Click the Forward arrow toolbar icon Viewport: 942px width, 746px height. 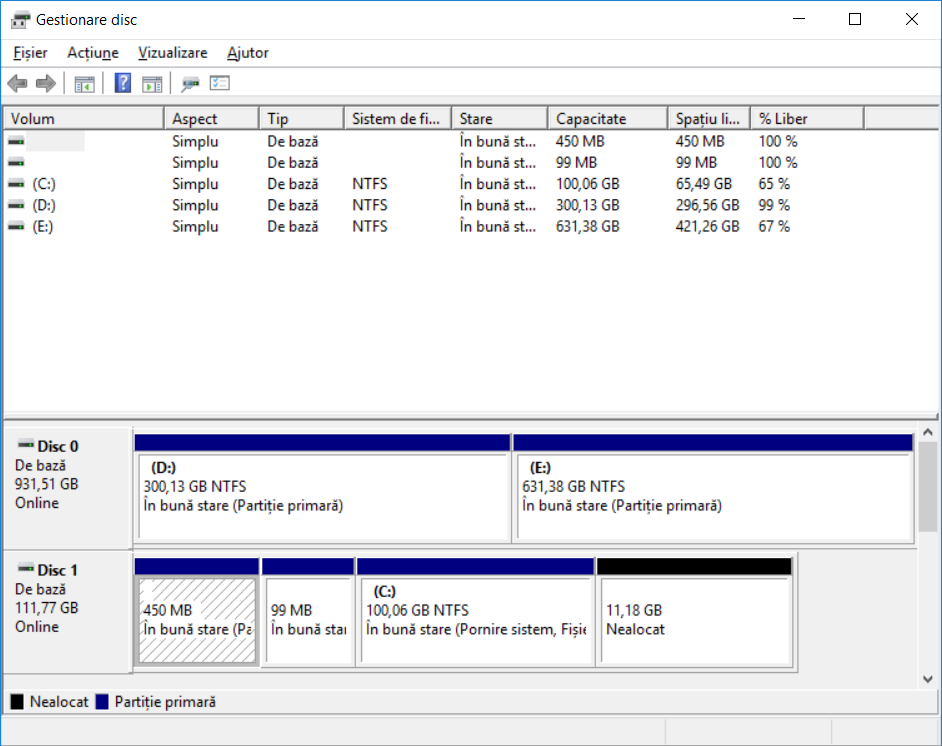(46, 83)
